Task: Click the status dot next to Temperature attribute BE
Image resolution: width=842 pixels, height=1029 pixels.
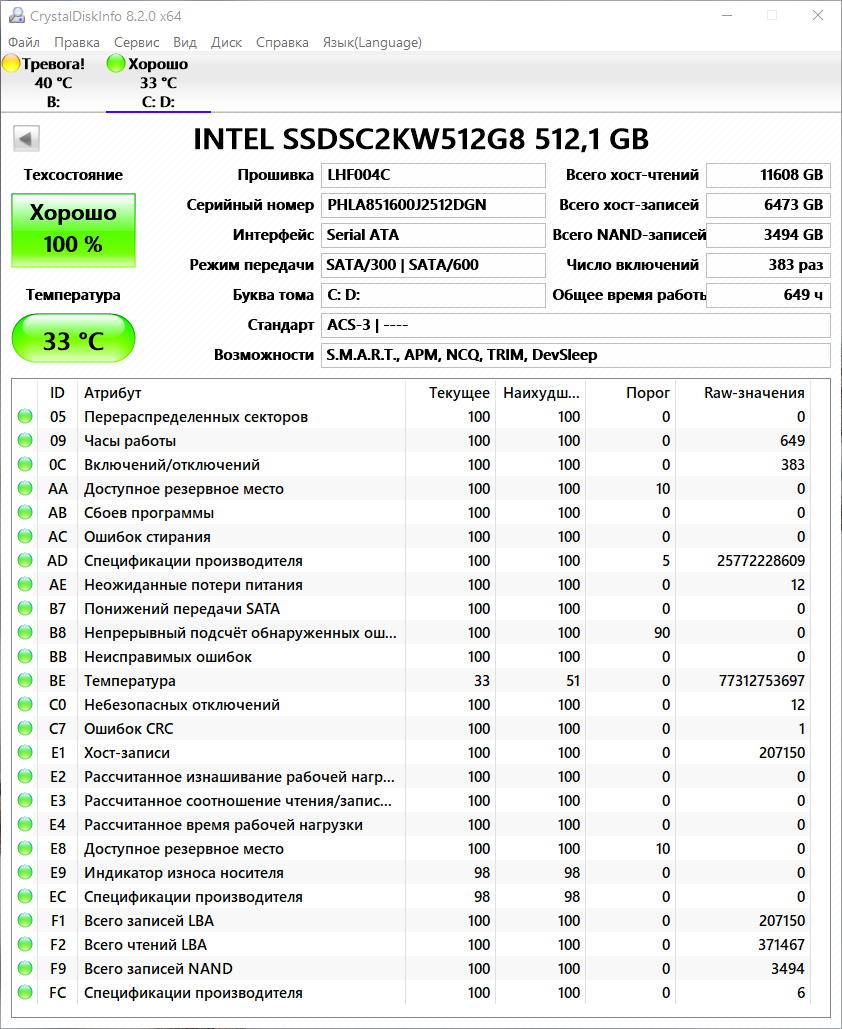Action: point(25,681)
